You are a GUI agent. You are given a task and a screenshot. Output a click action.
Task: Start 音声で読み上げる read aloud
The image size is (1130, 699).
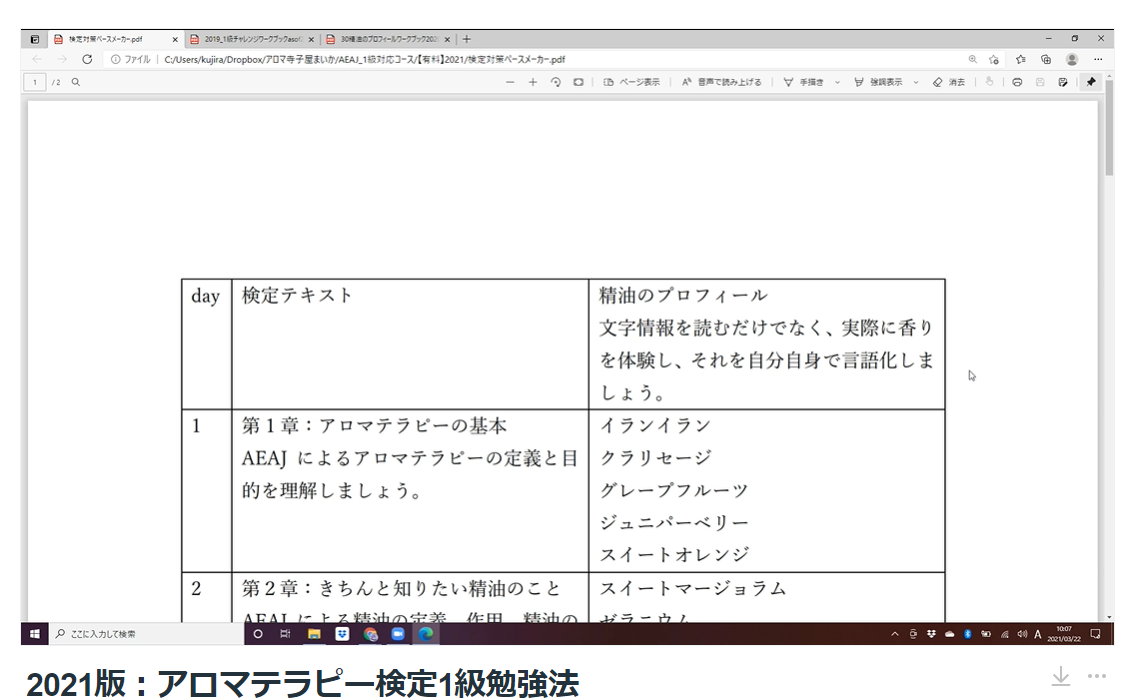(721, 82)
